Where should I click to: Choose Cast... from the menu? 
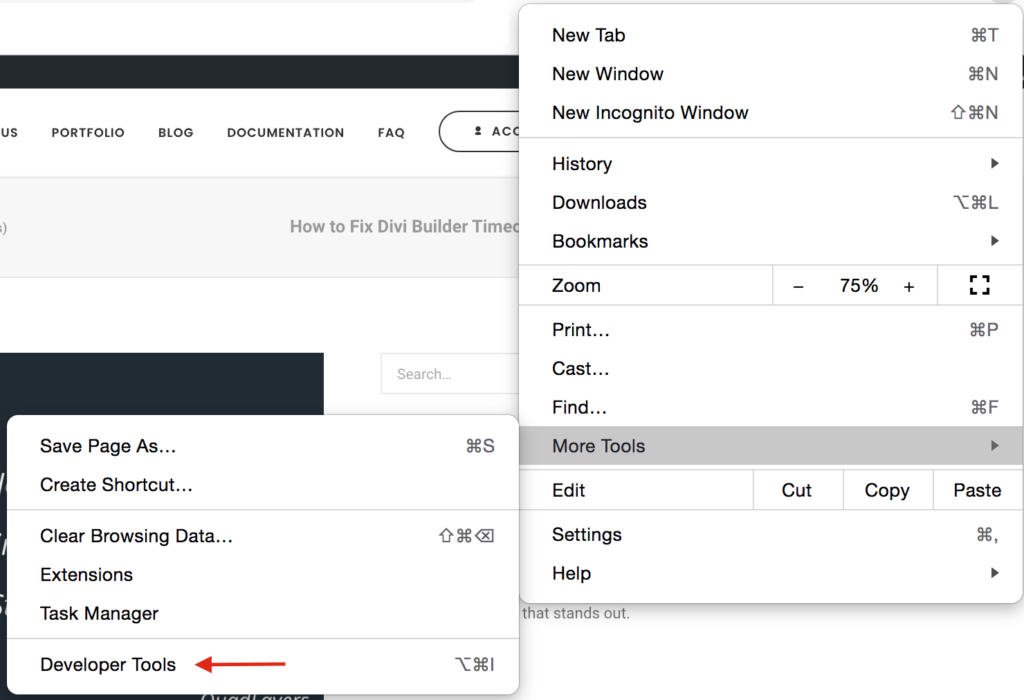point(771,368)
